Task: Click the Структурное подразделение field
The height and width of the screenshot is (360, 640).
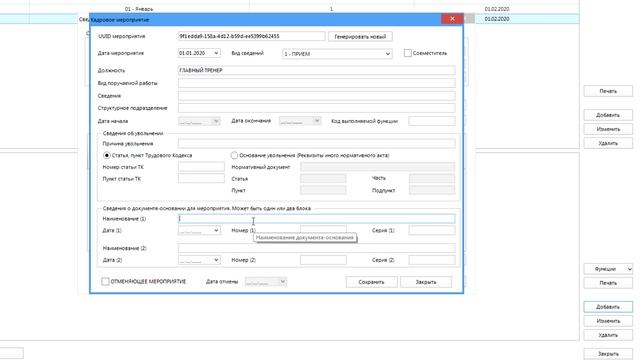Action: (x=316, y=108)
